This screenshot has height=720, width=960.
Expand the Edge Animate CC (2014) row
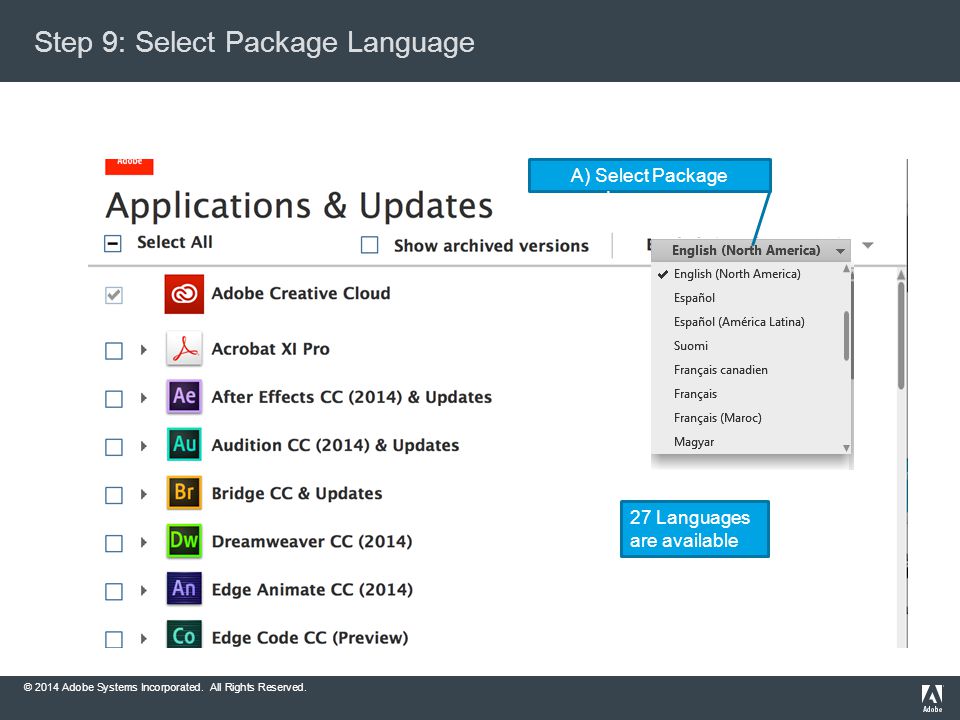pyautogui.click(x=143, y=590)
